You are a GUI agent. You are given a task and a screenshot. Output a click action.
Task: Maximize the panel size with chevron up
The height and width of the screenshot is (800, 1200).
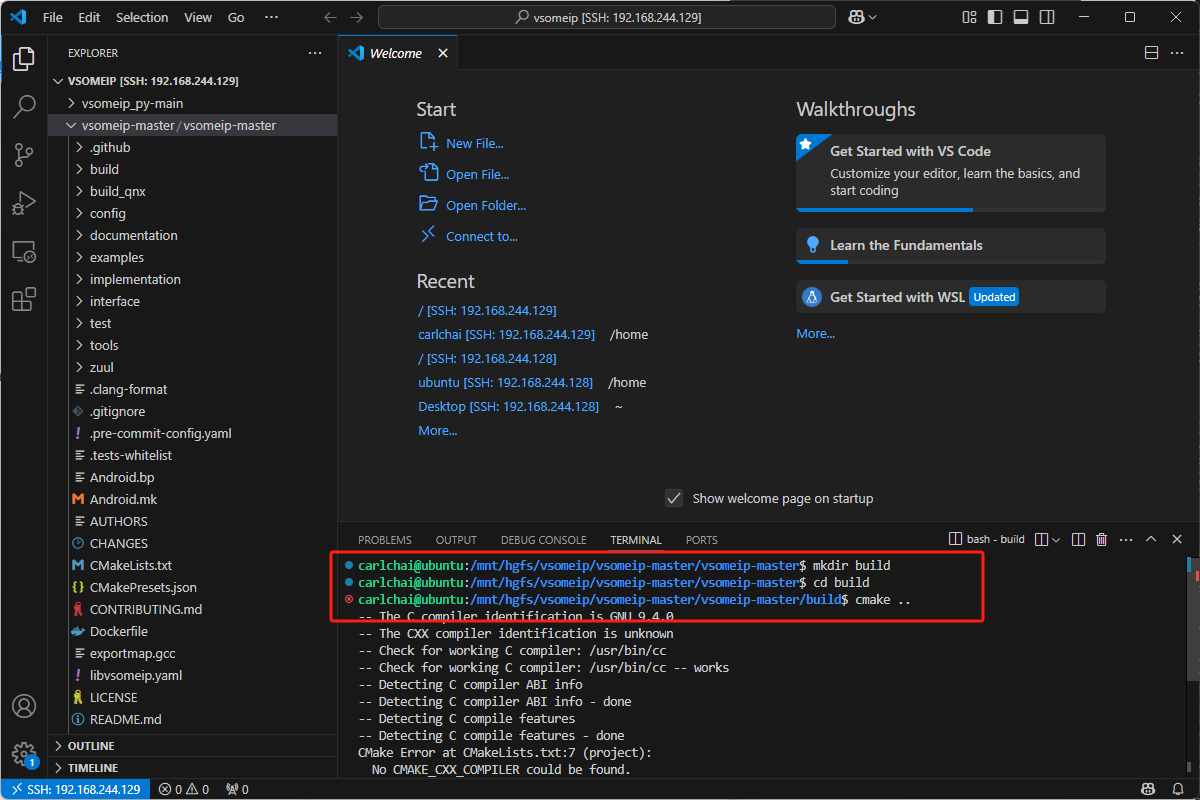[1150, 539]
